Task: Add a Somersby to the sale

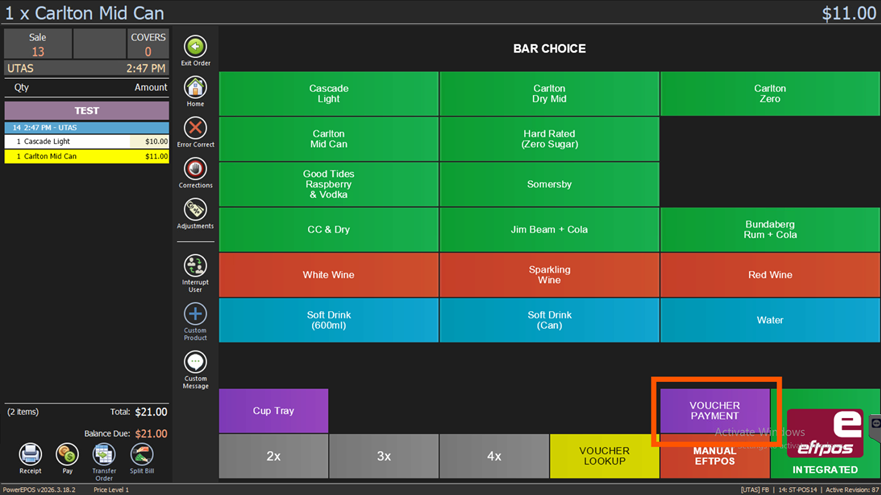Action: [549, 184]
